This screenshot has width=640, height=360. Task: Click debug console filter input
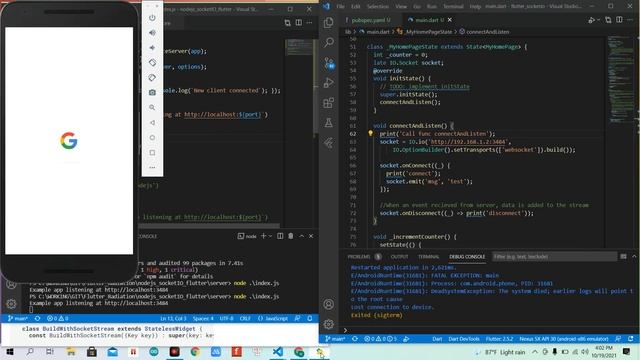point(554,256)
